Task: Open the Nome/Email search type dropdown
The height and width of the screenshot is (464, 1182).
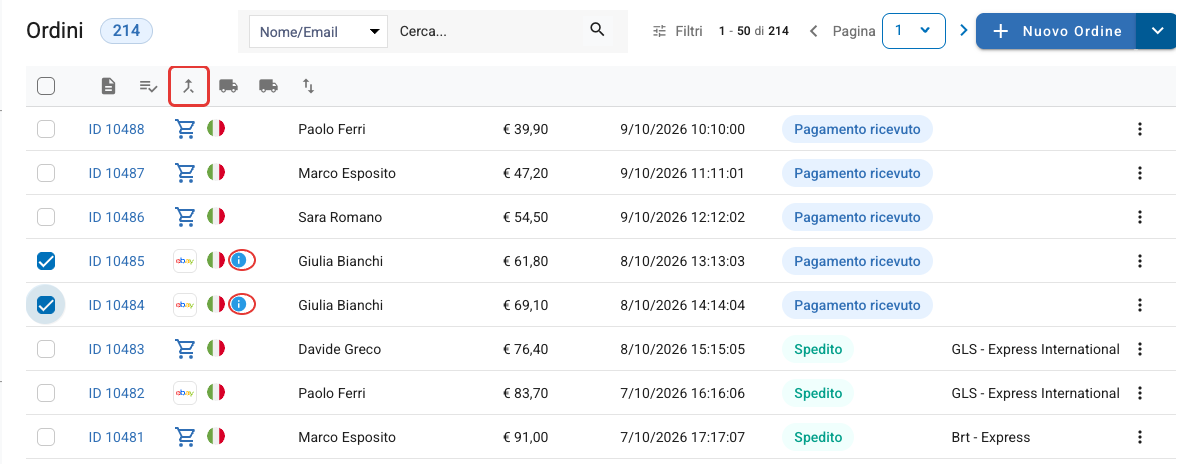Action: pyautogui.click(x=318, y=32)
